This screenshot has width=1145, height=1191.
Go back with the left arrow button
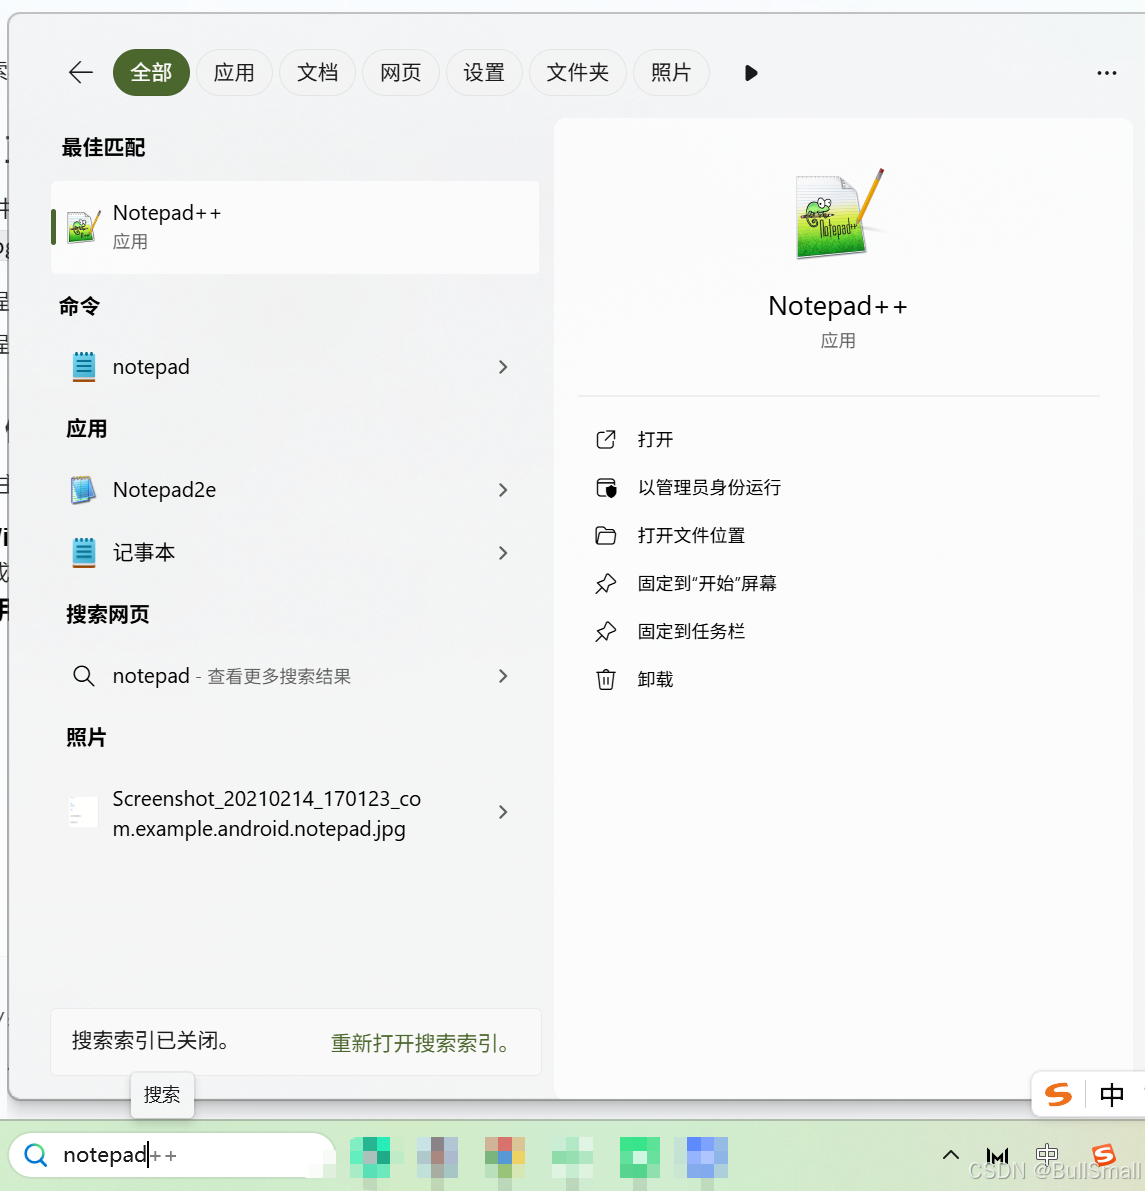[x=81, y=73]
